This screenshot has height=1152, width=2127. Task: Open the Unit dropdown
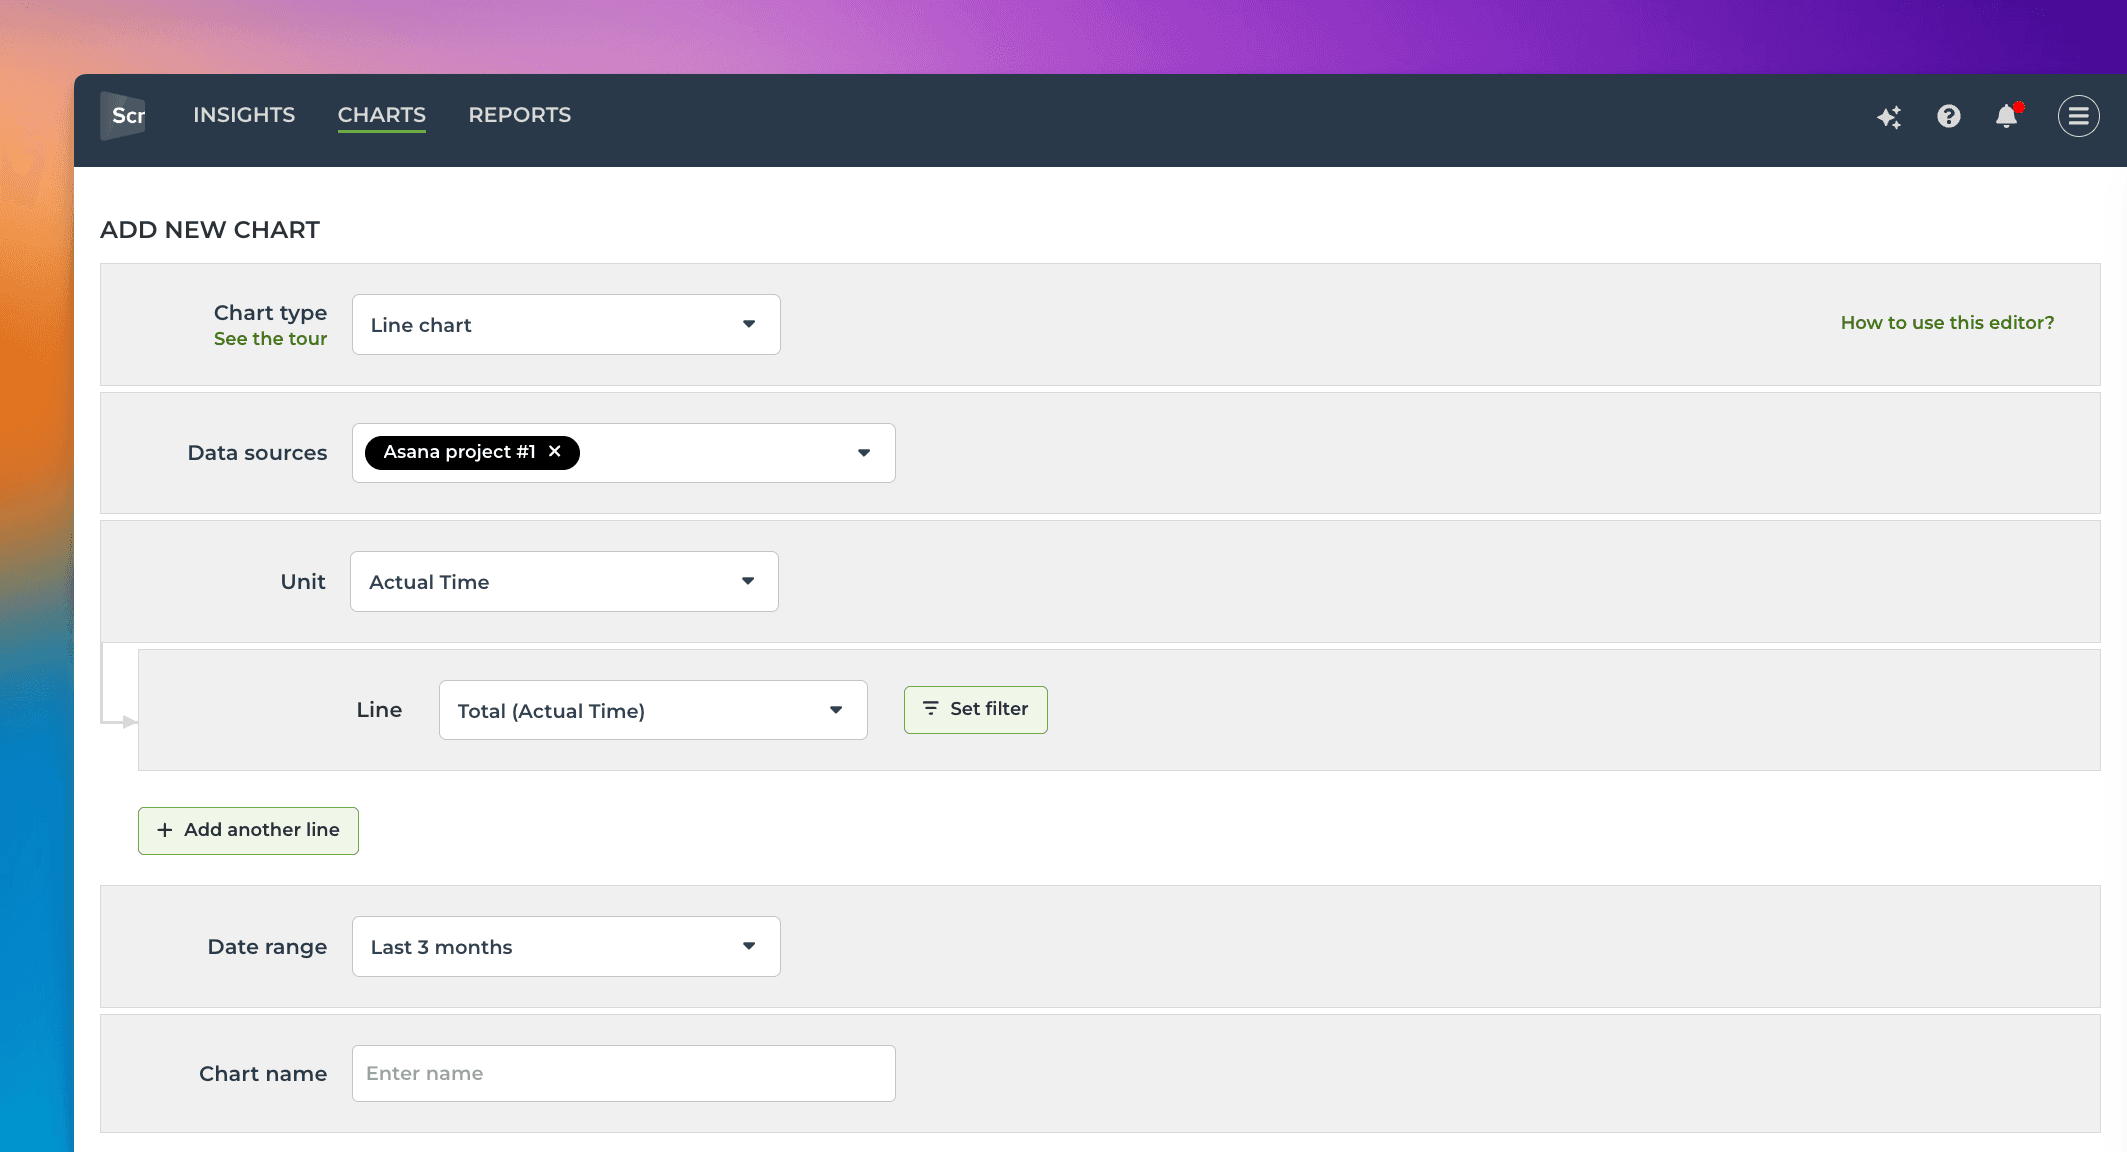click(564, 582)
